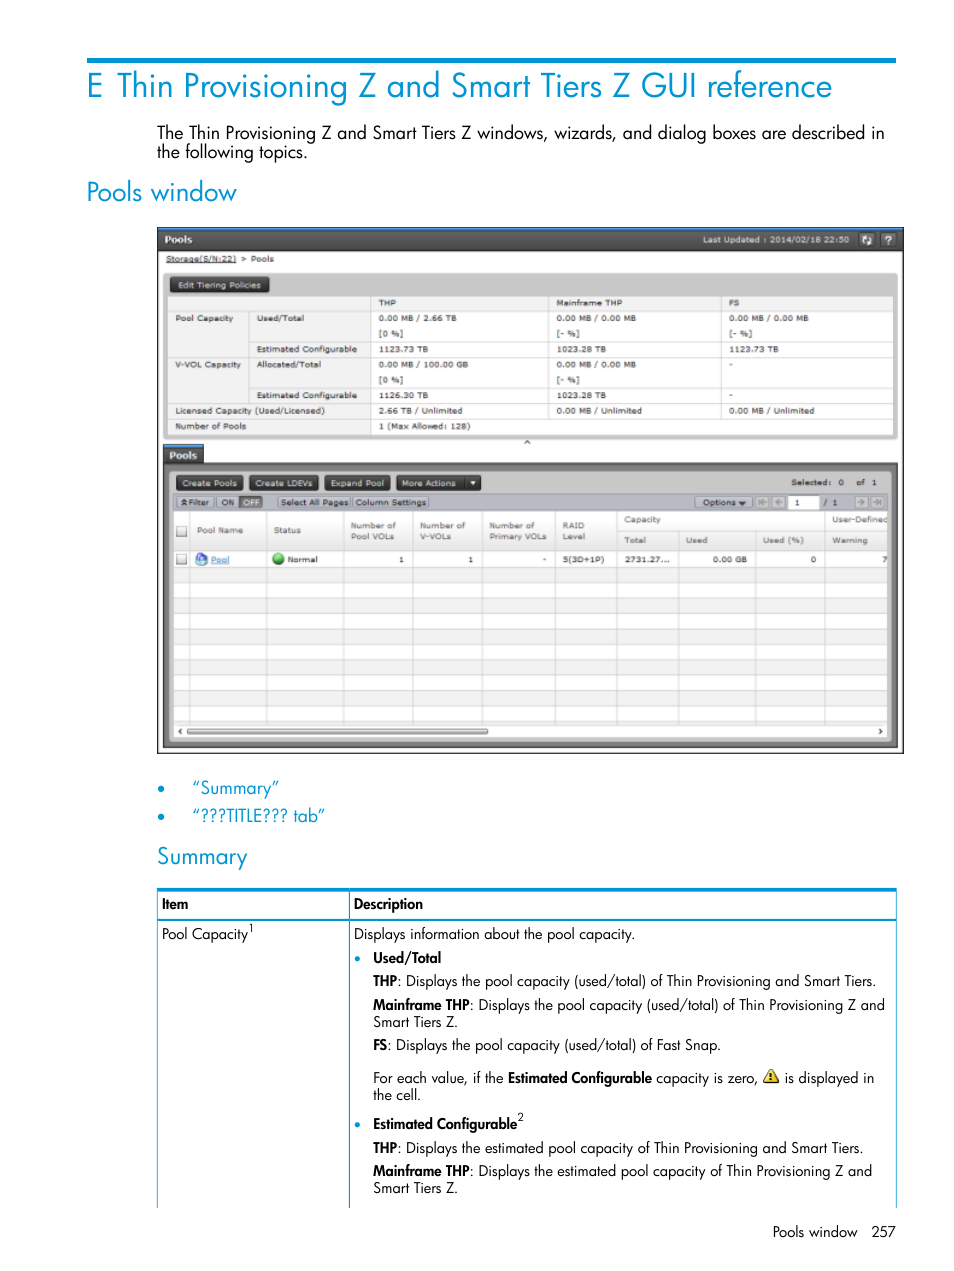
Task: Click the "Number of Pools" row label
Action: point(210,426)
